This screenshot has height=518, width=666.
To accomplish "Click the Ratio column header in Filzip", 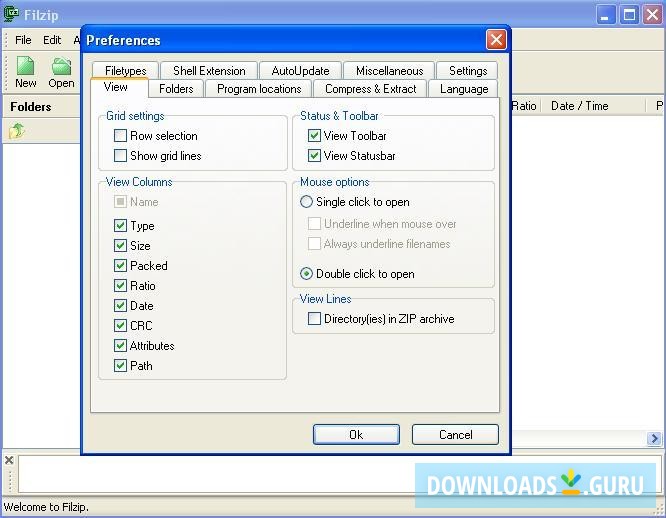I will [525, 106].
